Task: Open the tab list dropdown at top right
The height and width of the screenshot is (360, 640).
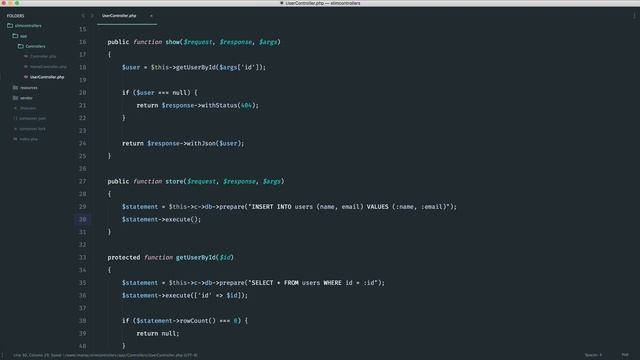Action: pyautogui.click(x=634, y=16)
